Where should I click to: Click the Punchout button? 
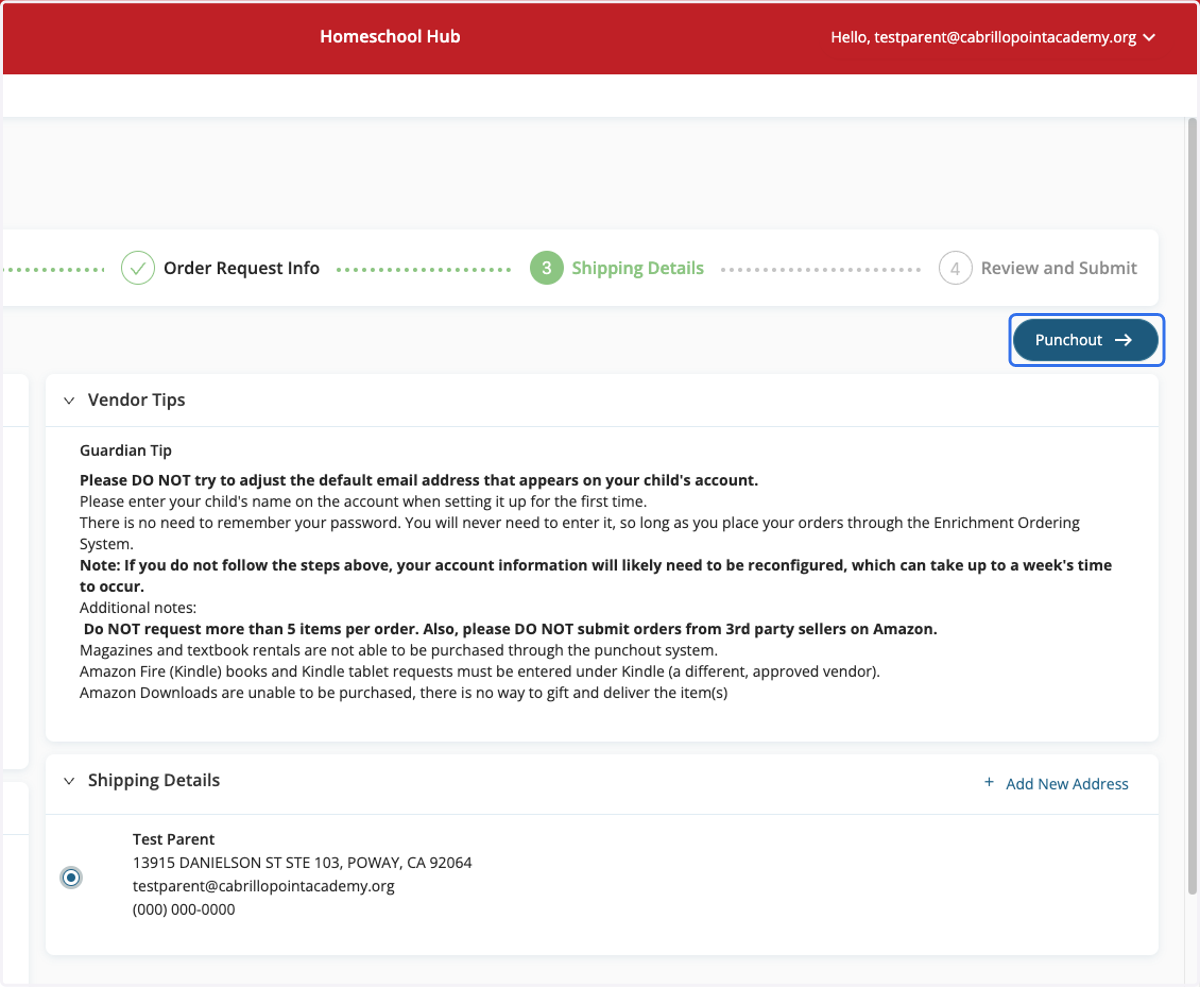[1085, 340]
